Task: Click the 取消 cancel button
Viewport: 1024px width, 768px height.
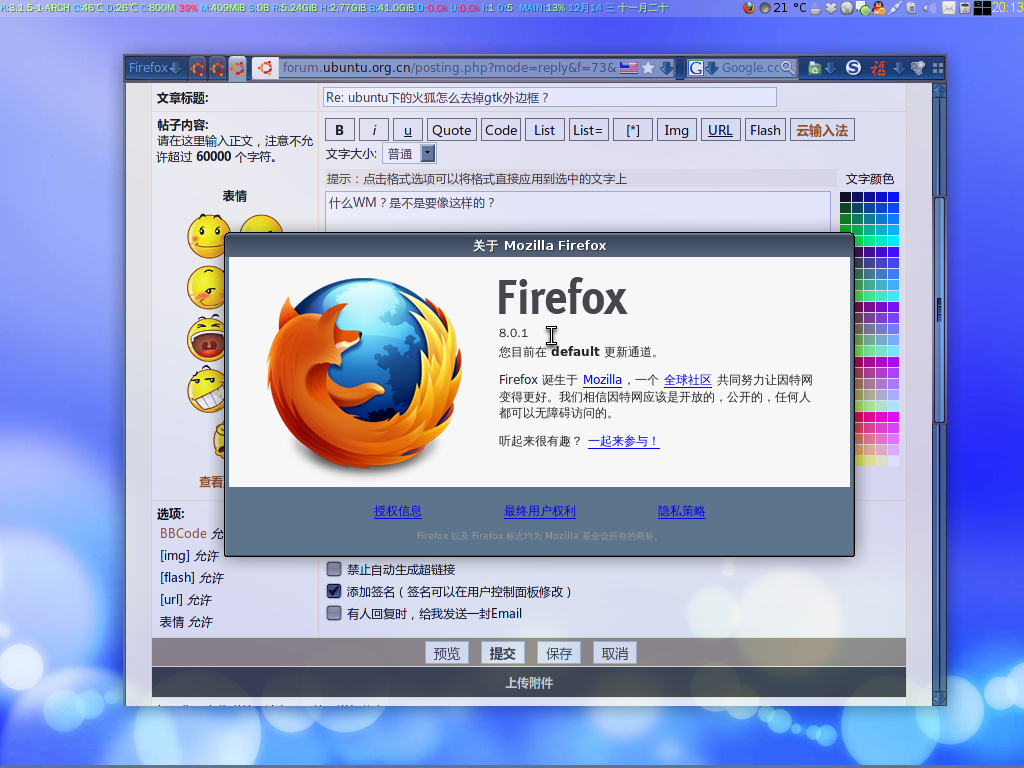Action: pyautogui.click(x=615, y=653)
